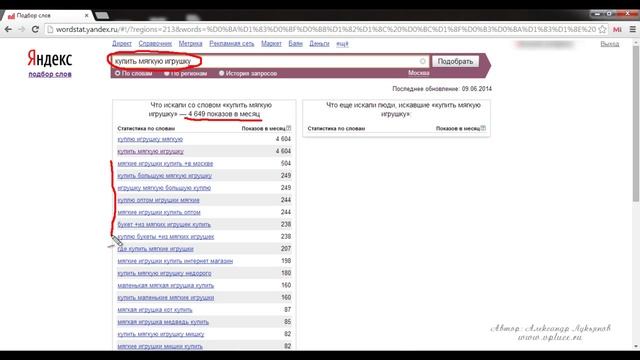Click the 504 impressions value
Screen dimensions: 640x360
click(x=286, y=163)
